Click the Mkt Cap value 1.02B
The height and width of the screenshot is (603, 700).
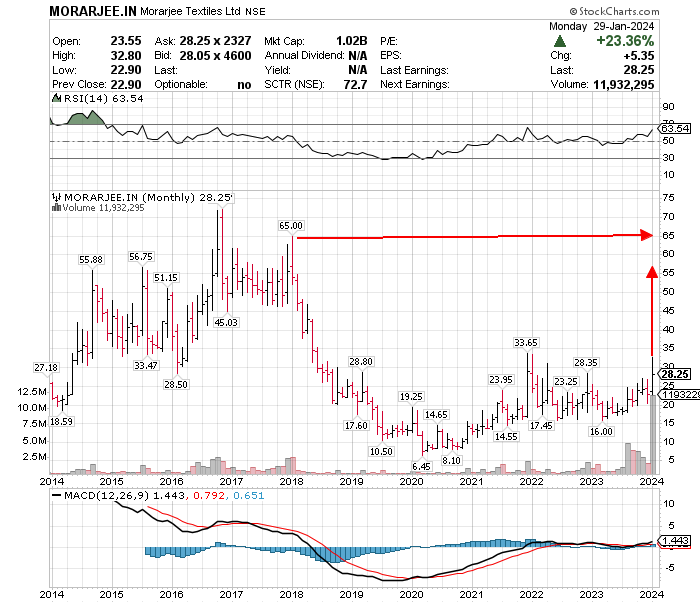click(352, 41)
